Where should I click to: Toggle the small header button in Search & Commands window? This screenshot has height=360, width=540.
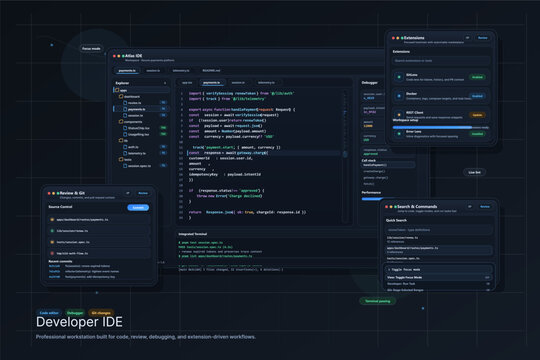coord(469,206)
